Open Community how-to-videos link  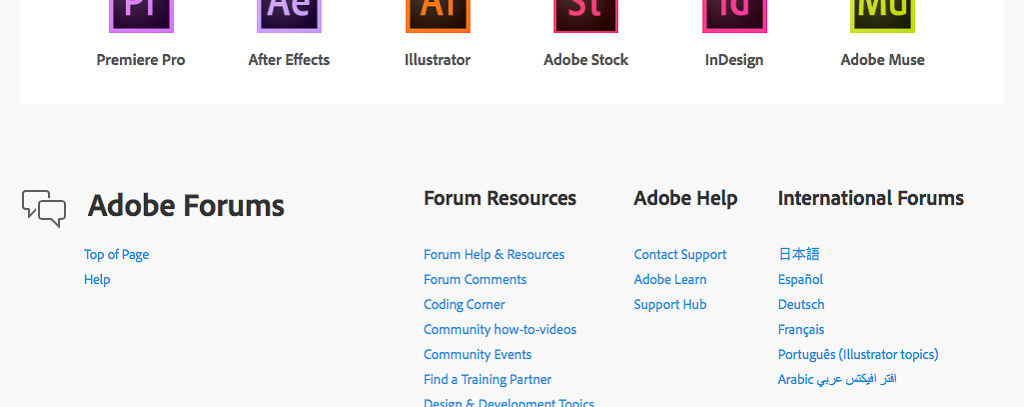(500, 329)
